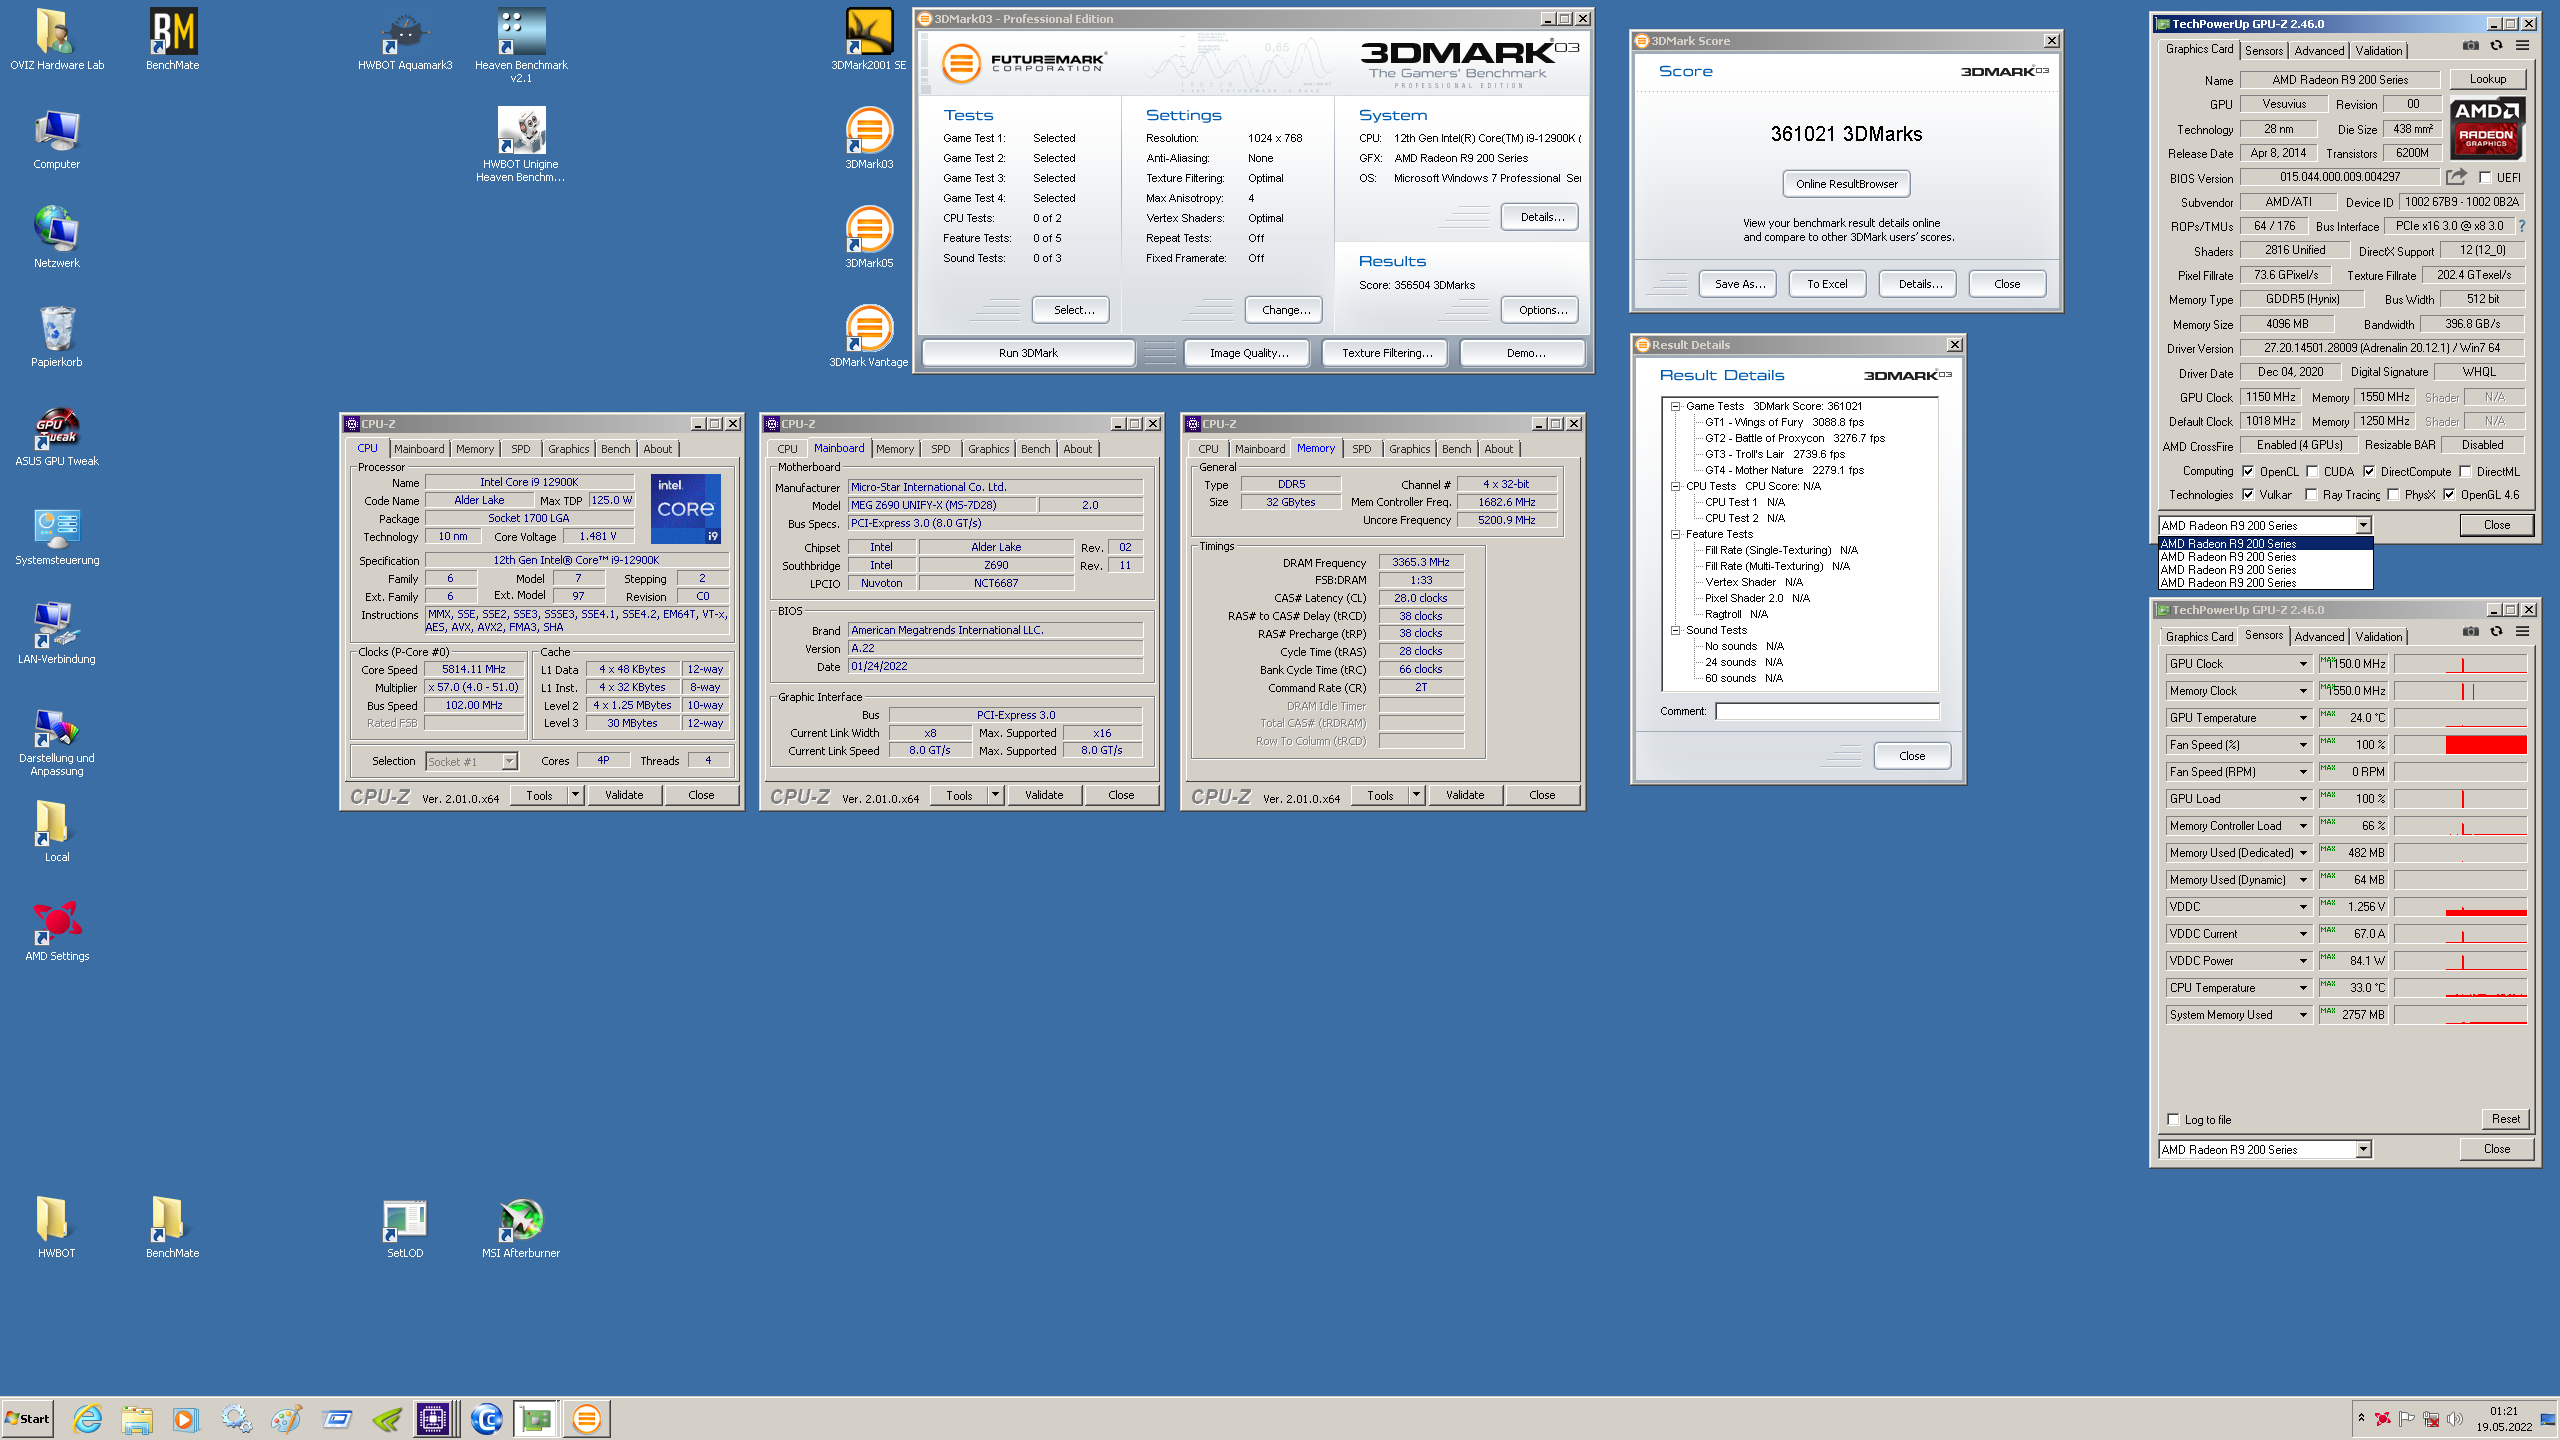The width and height of the screenshot is (2560, 1440).
Task: Launch the 3DMark03 desktop shortcut
Action: [x=868, y=139]
